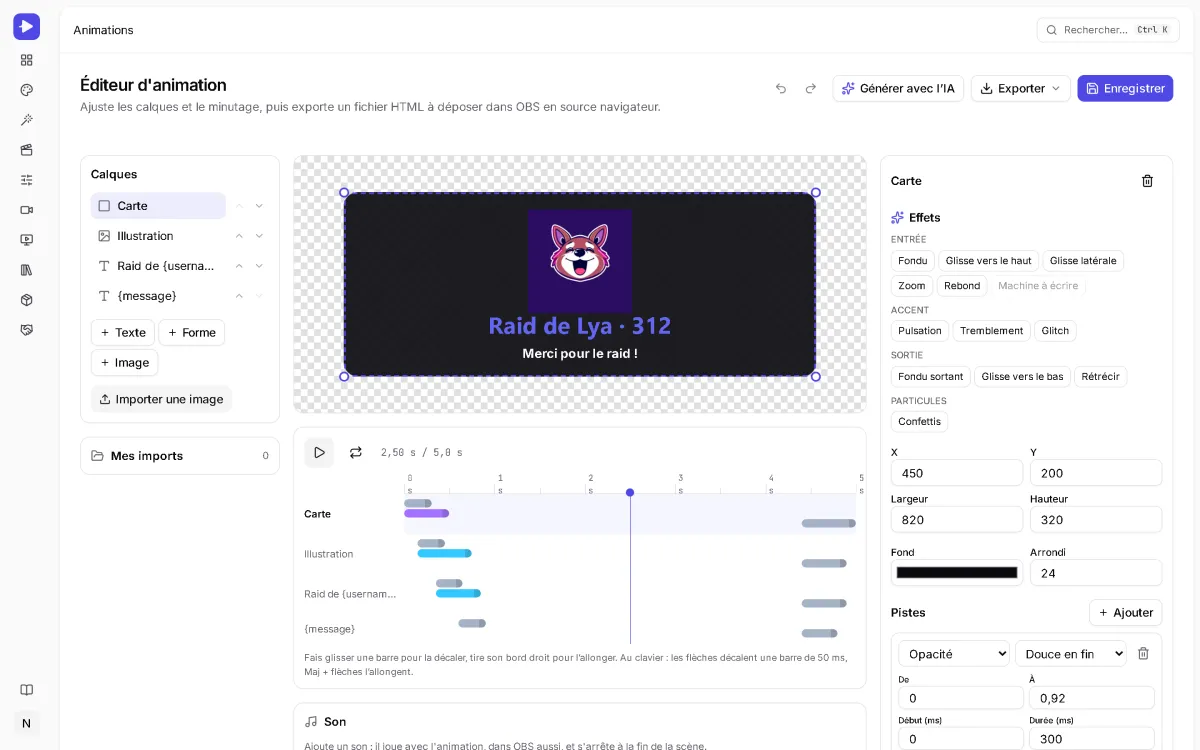Play the animation preview

click(319, 453)
